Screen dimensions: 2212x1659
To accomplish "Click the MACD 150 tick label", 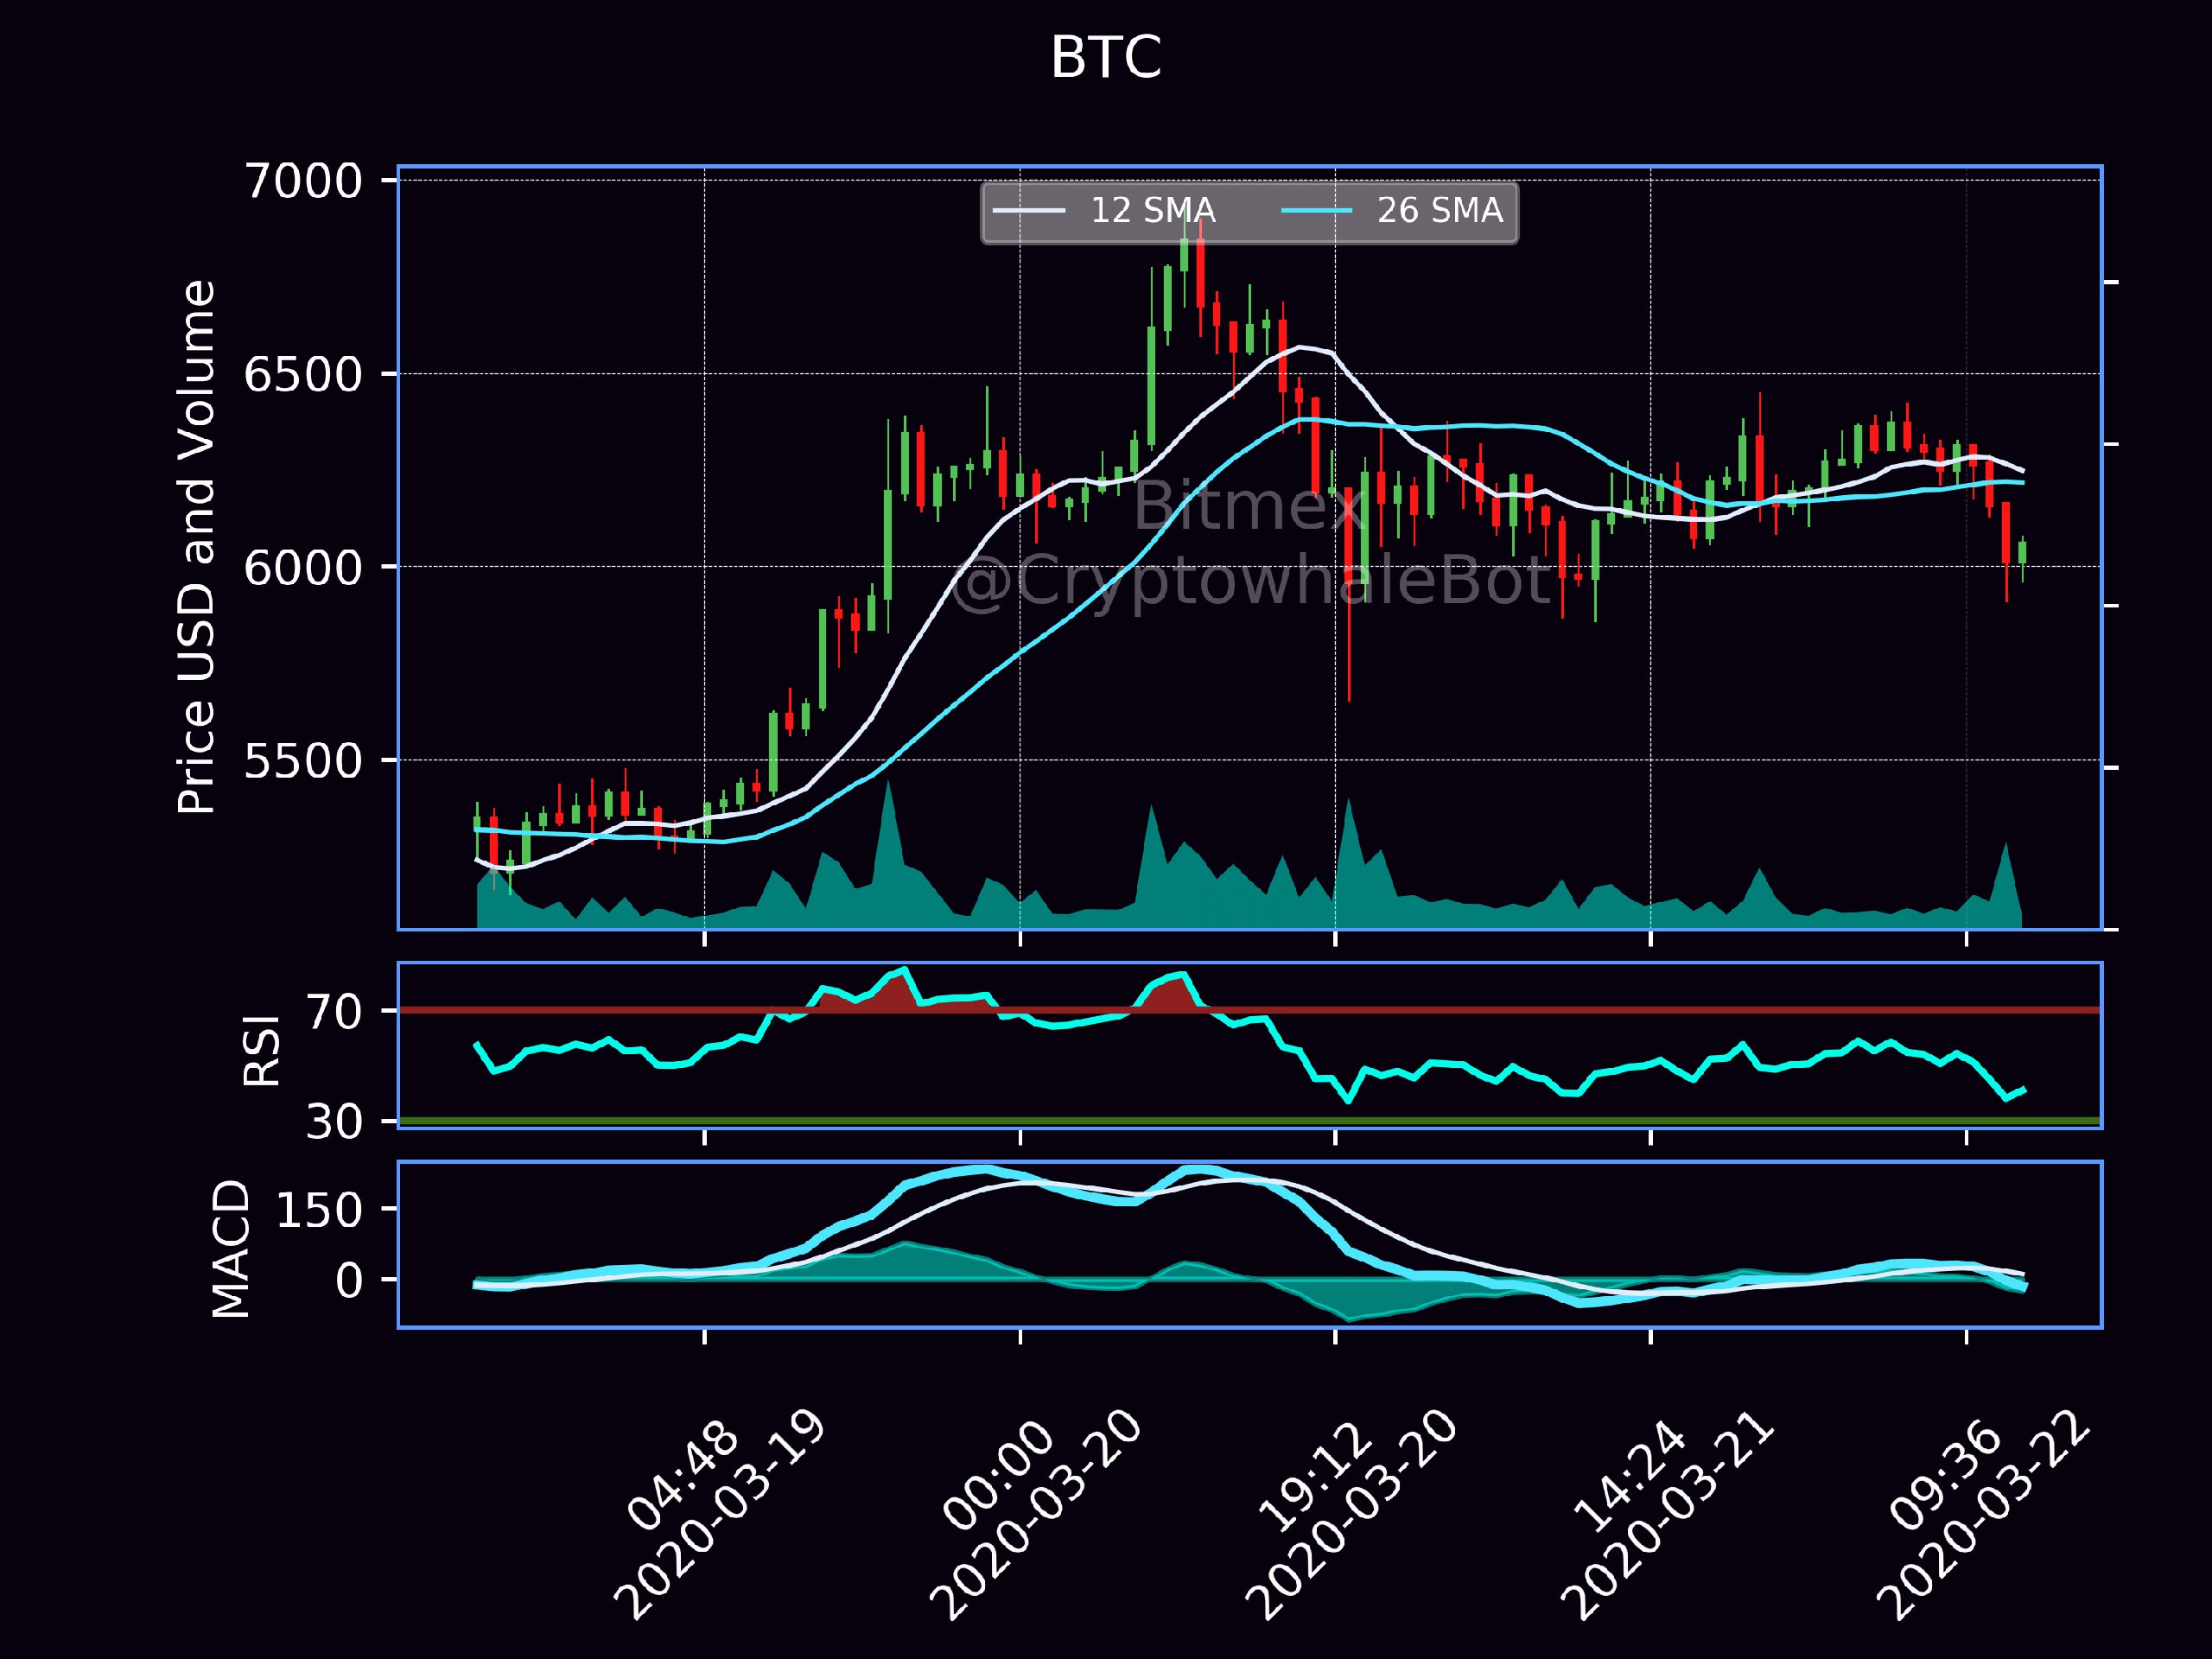I will pos(320,1210).
